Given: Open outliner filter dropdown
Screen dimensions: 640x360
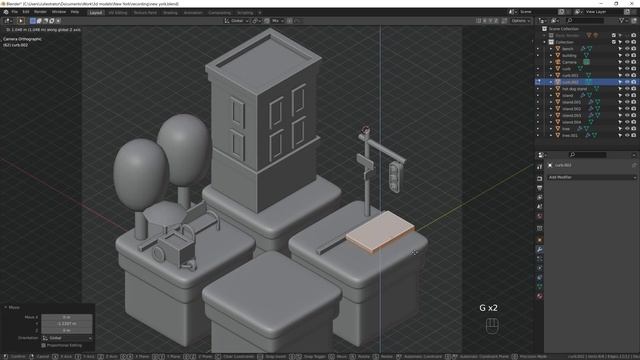Looking at the screenshot, I should tap(623, 20).
